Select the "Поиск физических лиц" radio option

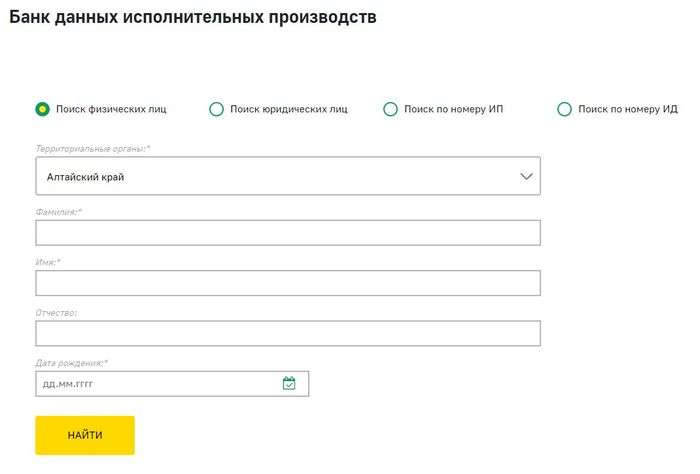pos(43,109)
